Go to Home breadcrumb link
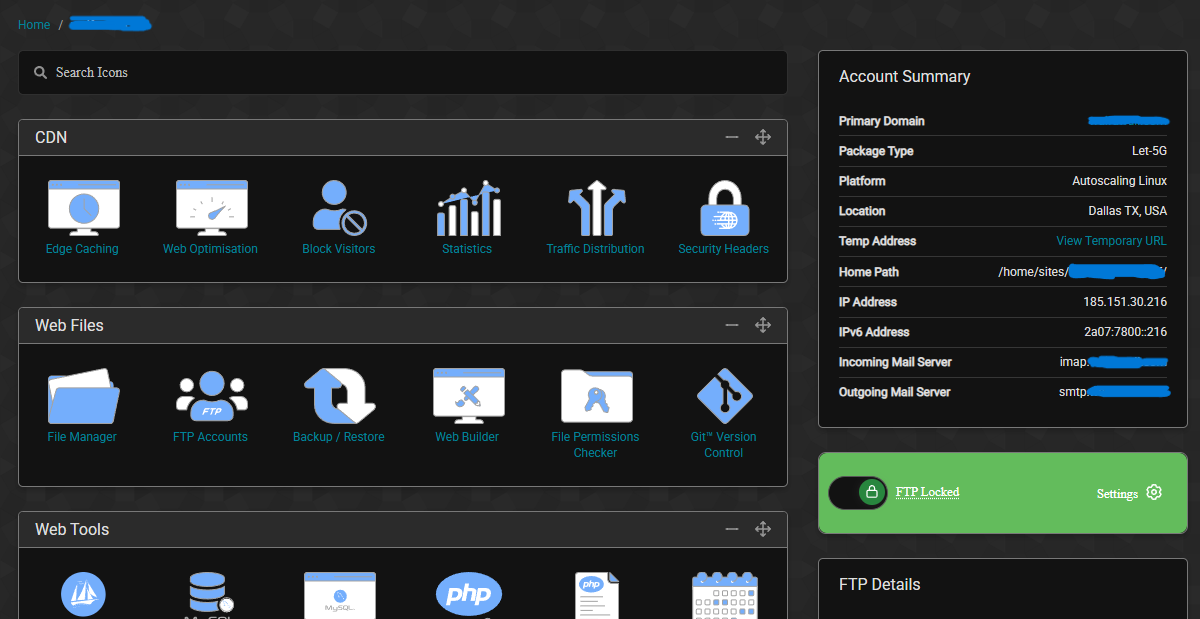Screen dimensions: 1200x619 (x=34, y=25)
